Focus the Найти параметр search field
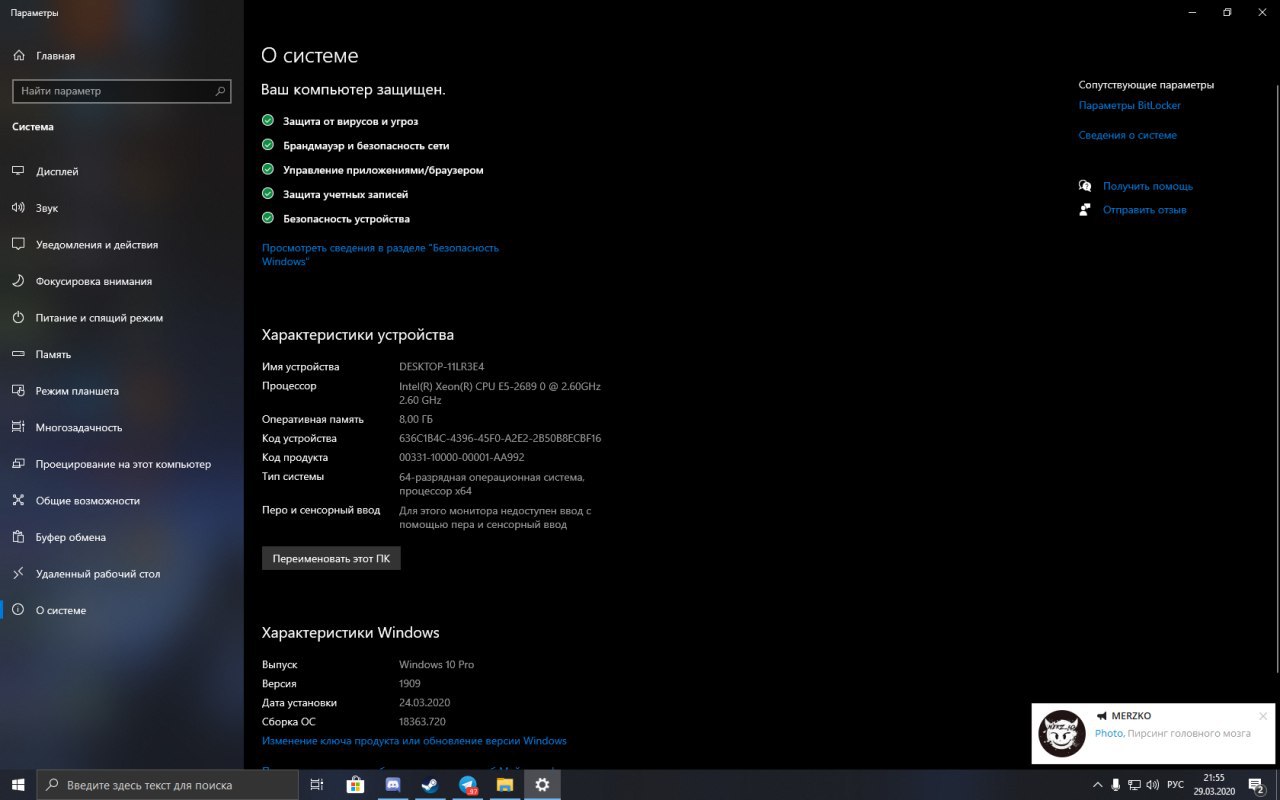Viewport: 1280px width, 800px height. tap(122, 91)
